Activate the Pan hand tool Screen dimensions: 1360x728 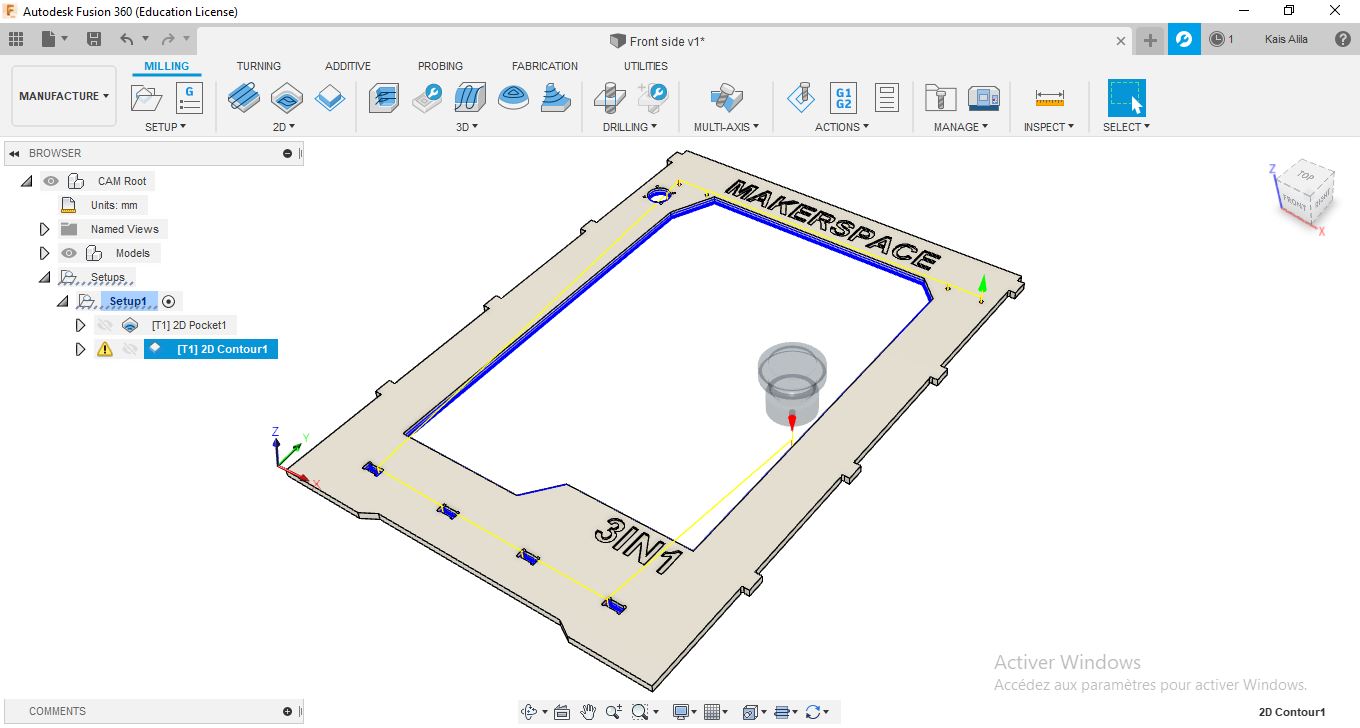point(588,712)
